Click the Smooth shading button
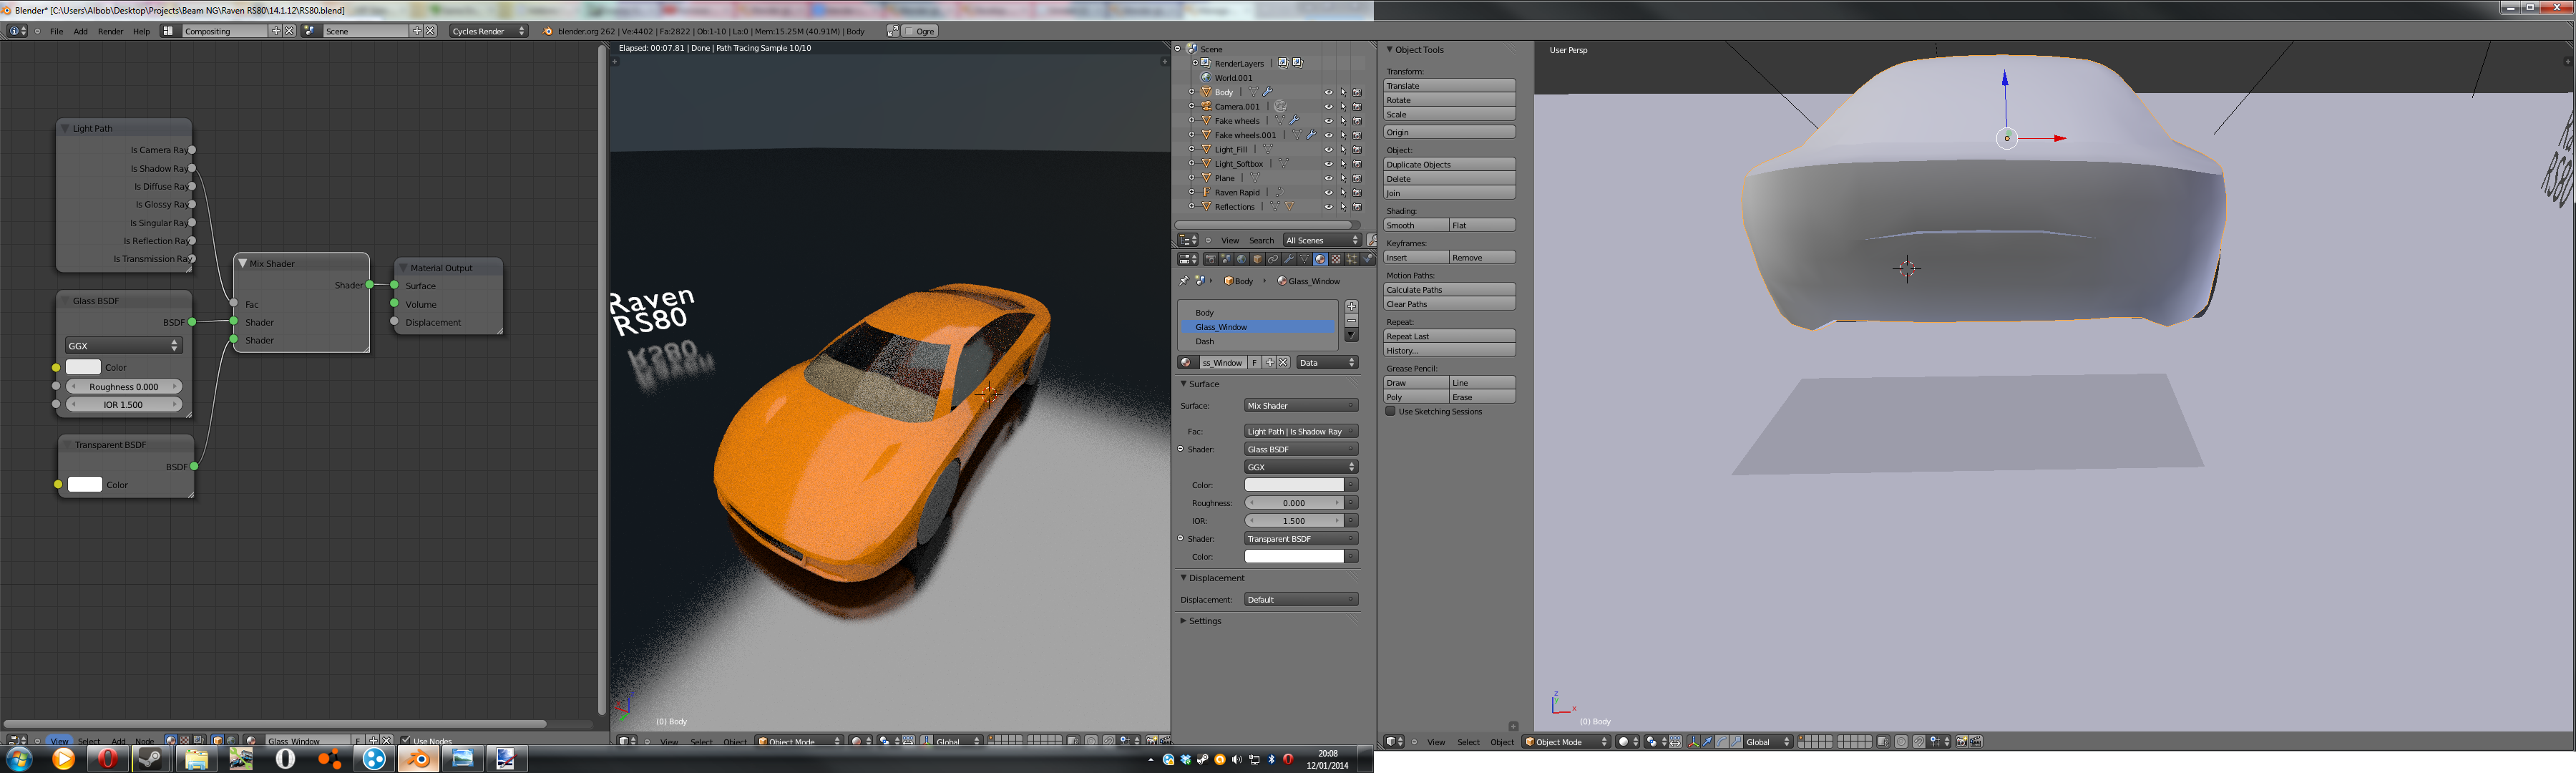This screenshot has height=773, width=2576. [1415, 225]
